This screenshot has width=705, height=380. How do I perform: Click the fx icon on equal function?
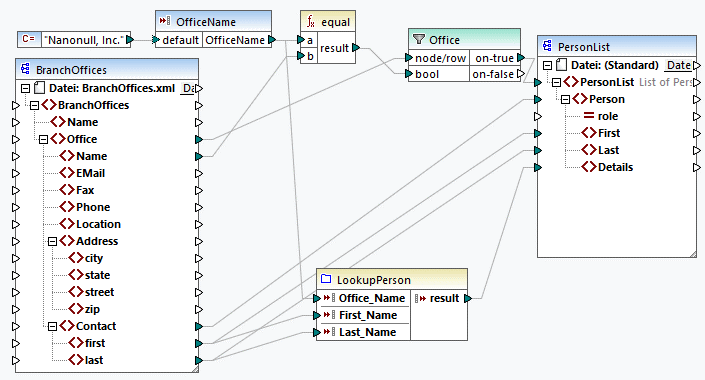pos(311,22)
